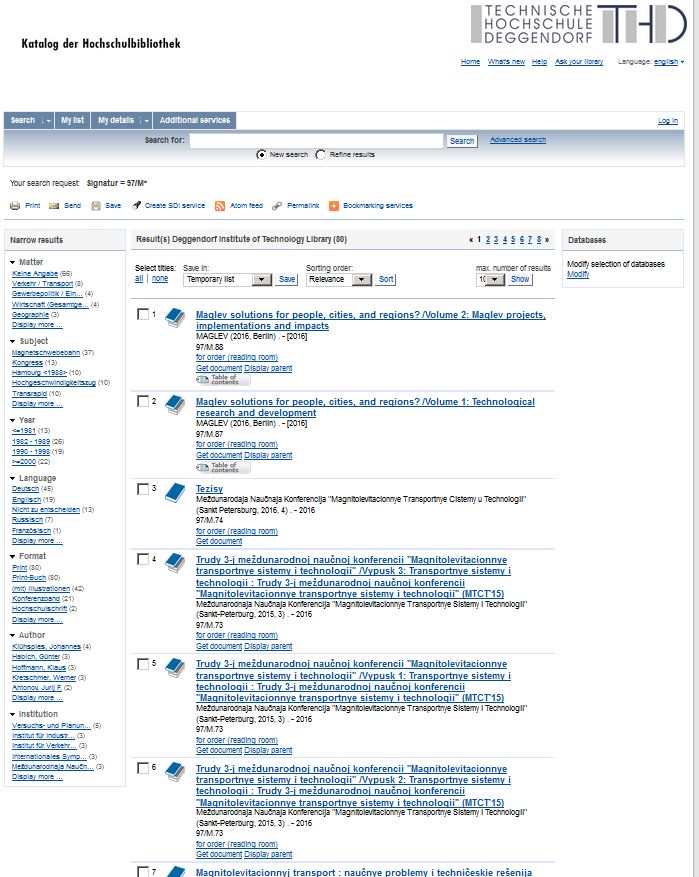Click the Search for input field
Image resolution: width=699 pixels, height=877 pixels.
point(317,141)
